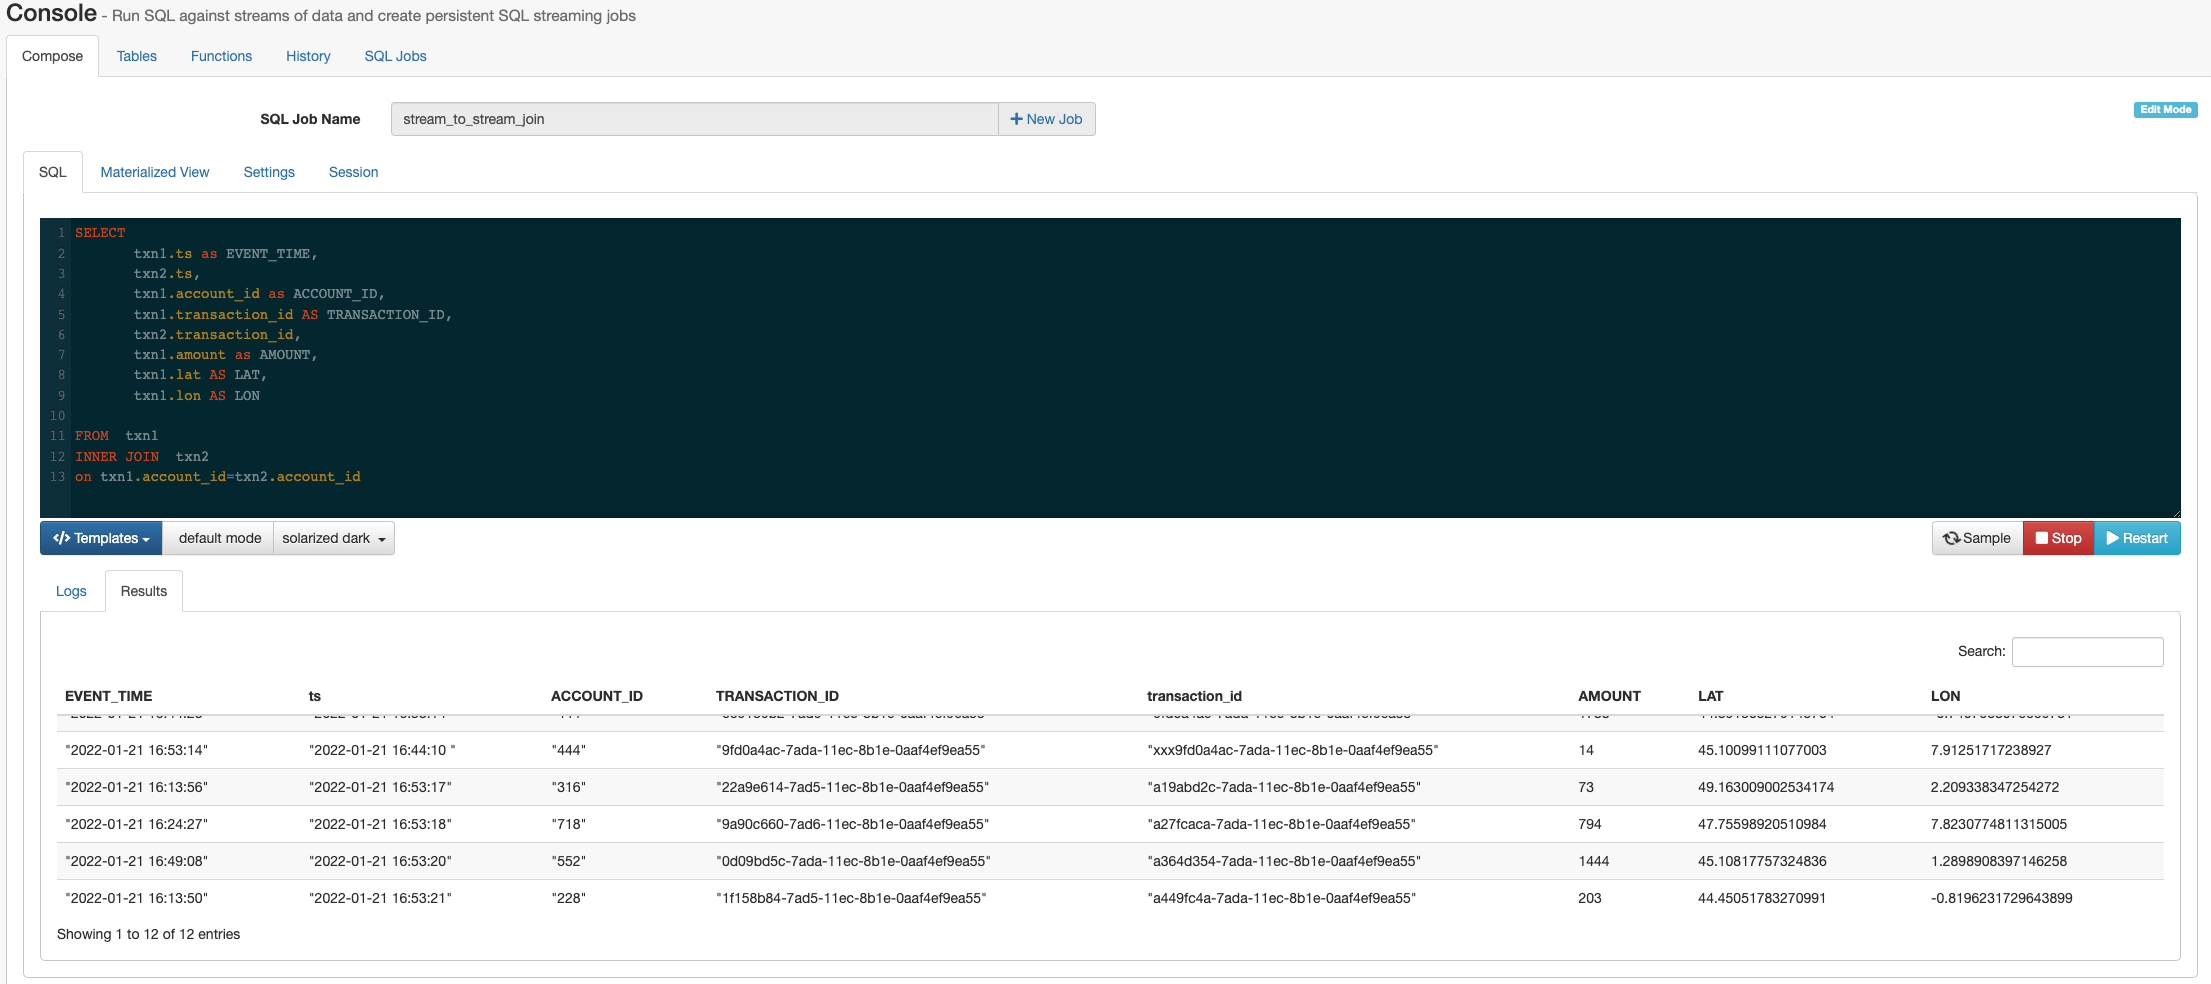
Task: Open the Compose tab
Action: click(52, 56)
